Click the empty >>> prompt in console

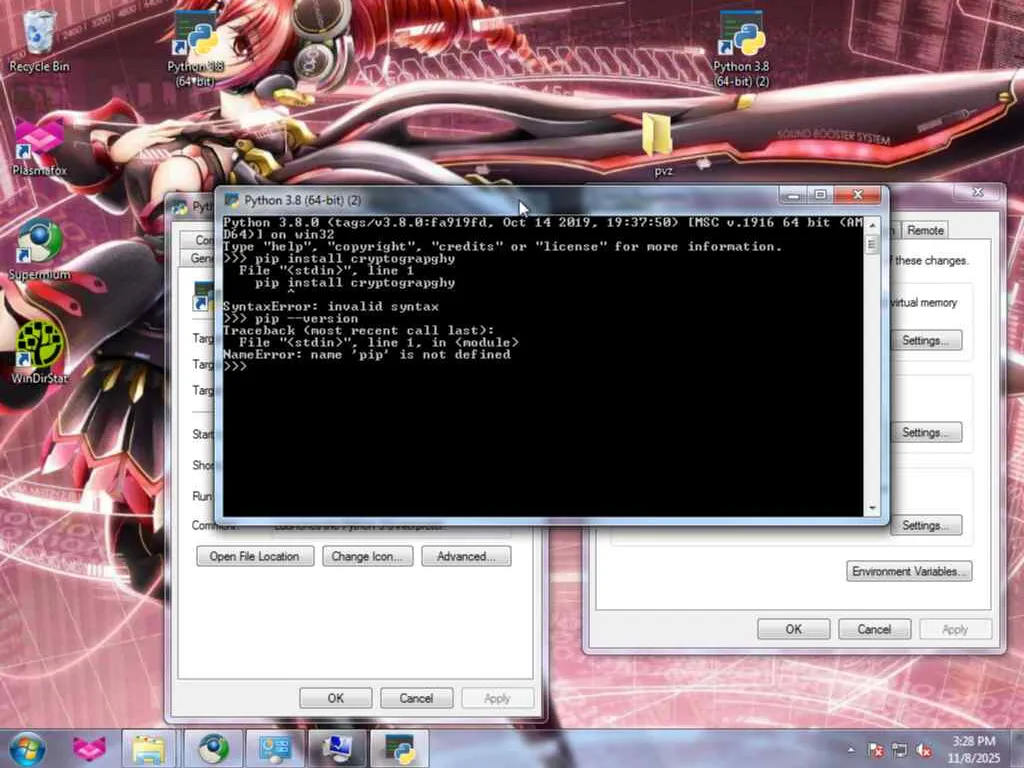point(235,366)
